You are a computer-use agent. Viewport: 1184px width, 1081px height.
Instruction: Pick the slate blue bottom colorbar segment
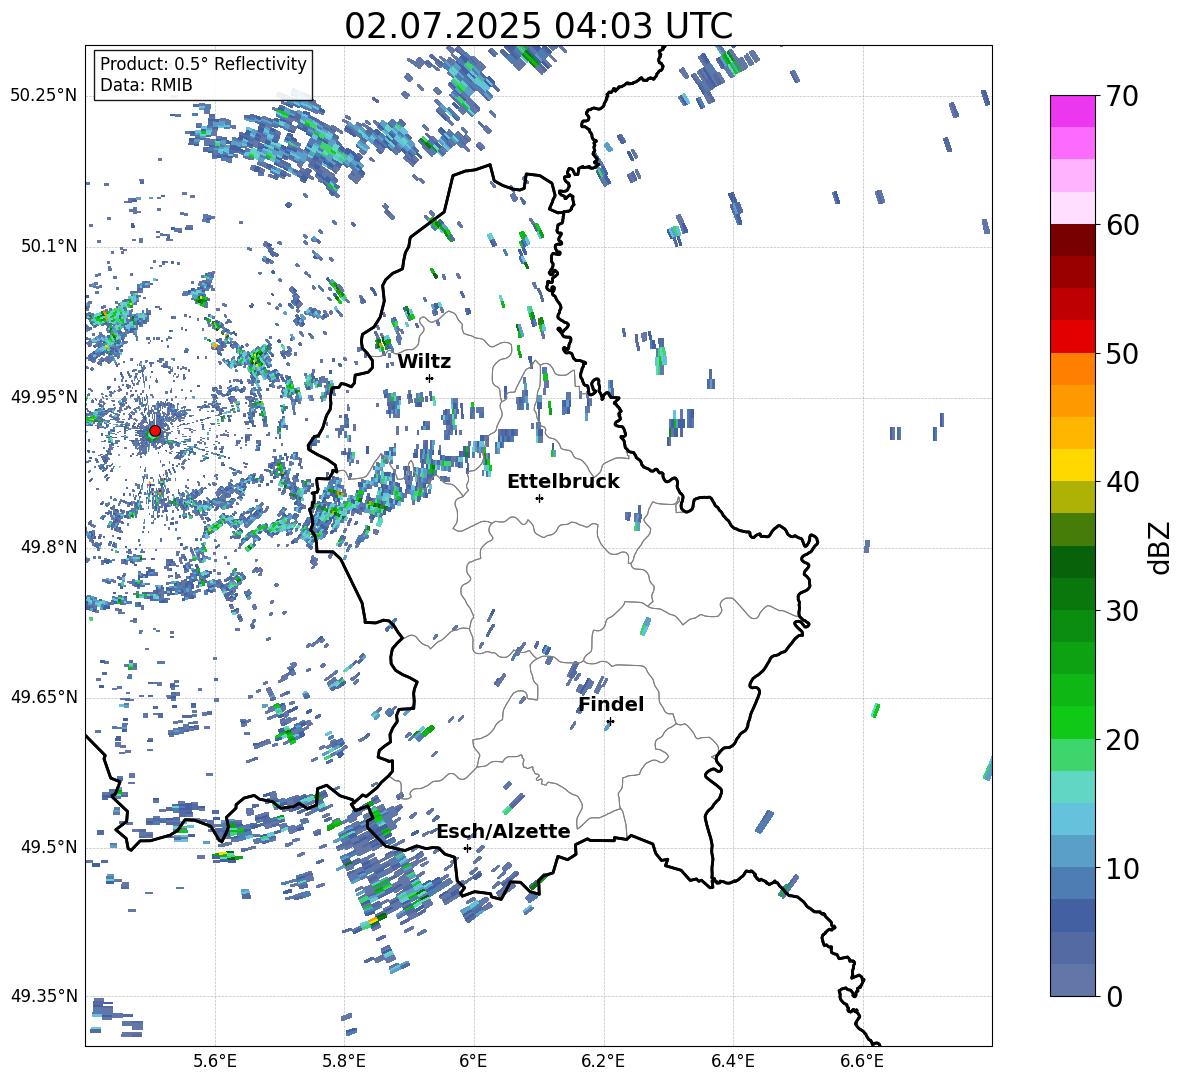coord(1072,980)
